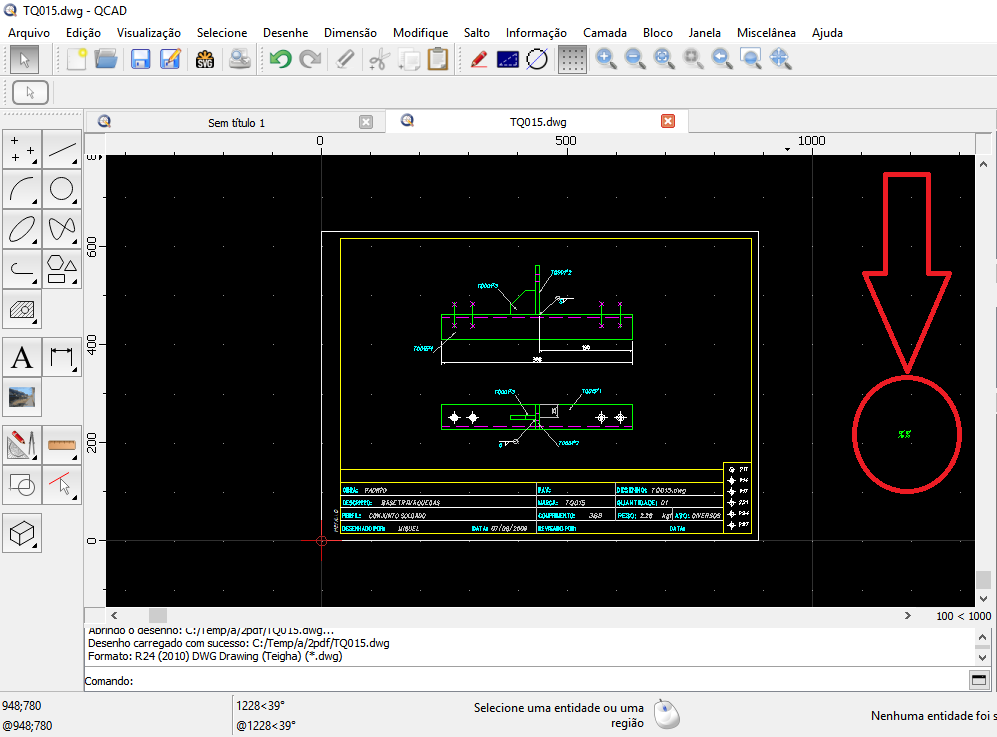Paste from clipboard icon

click(x=438, y=60)
